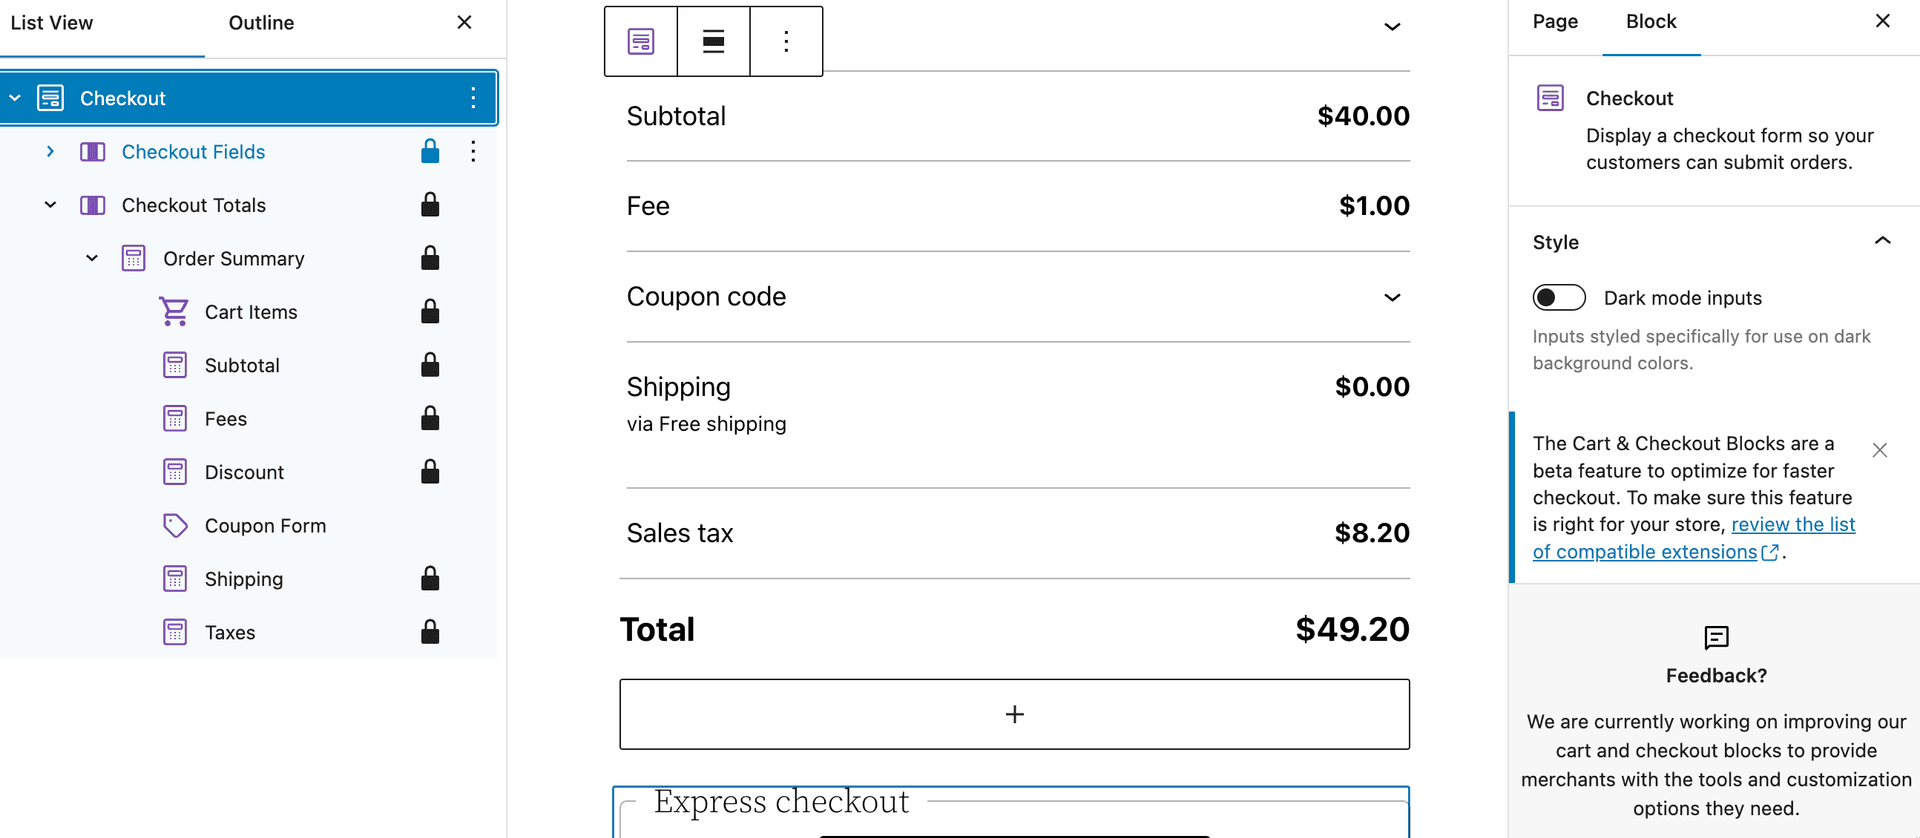Viewport: 1920px width, 838px height.
Task: Click the Checkout icon in the Block panel
Action: (1549, 97)
